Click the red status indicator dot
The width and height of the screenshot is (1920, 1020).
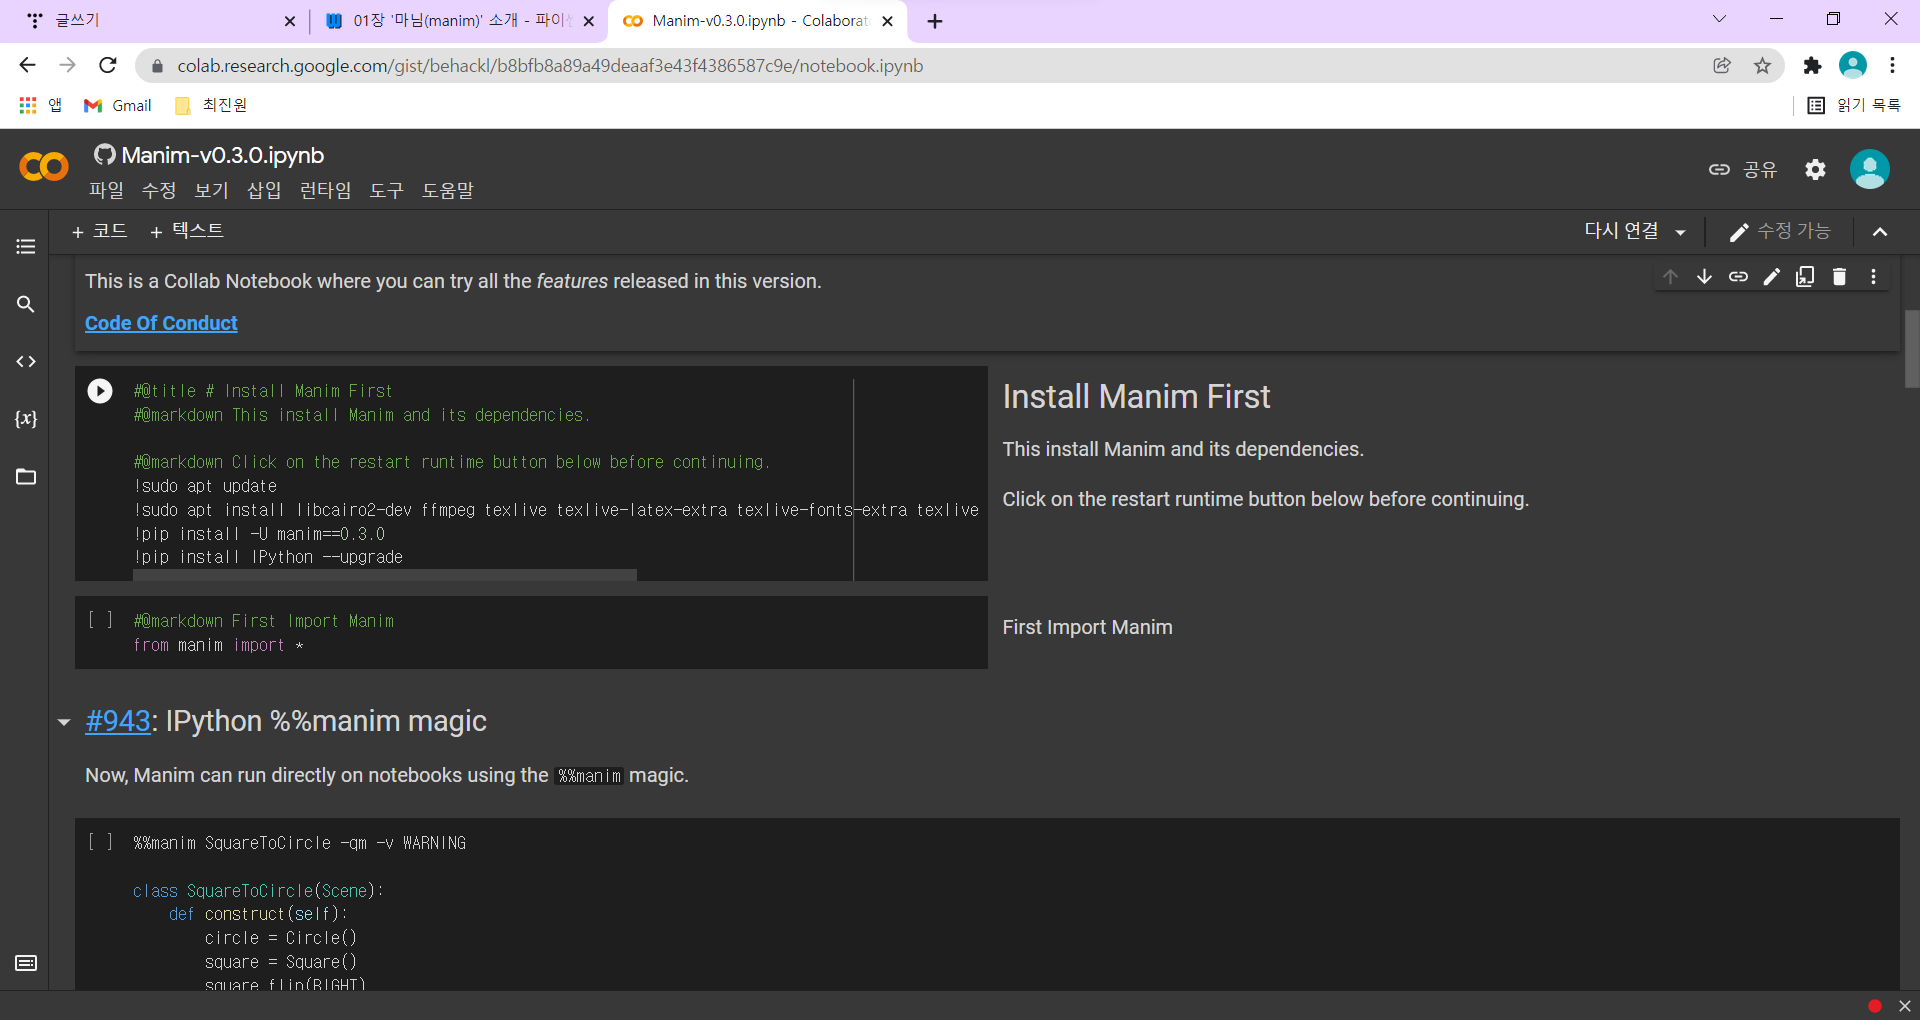[x=1875, y=1006]
